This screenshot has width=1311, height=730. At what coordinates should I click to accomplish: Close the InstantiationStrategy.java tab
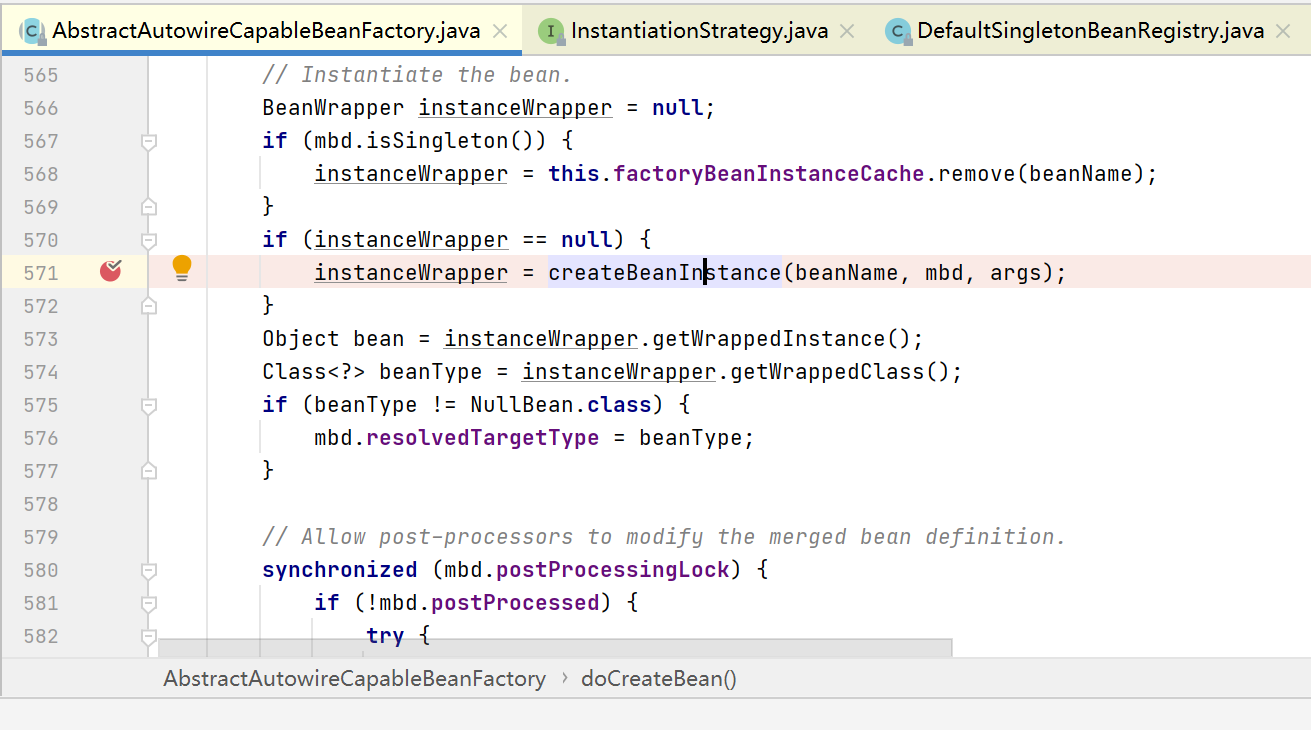[x=847, y=32]
